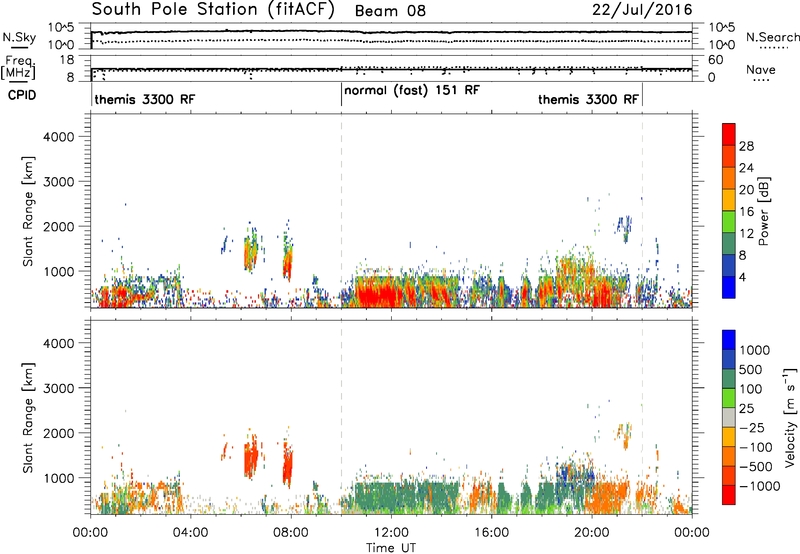The width and height of the screenshot is (800, 554).
Task: Click the first 'themis 3300 RF' label
Action: pyautogui.click(x=145, y=99)
